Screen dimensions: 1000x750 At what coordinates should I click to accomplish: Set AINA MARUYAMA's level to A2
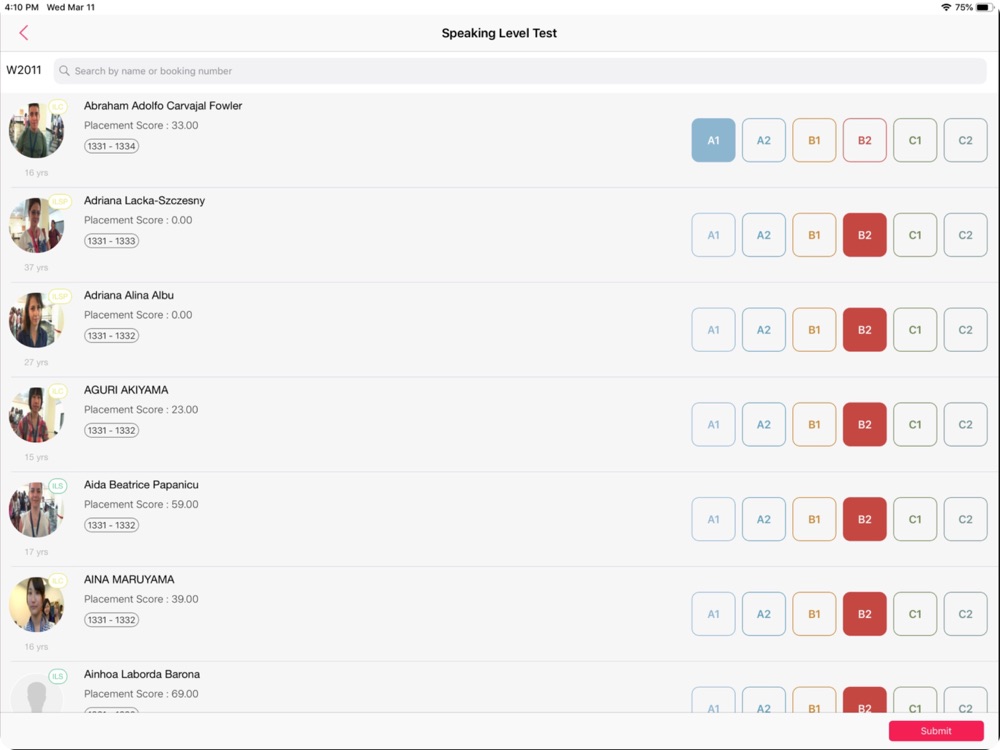[763, 614]
